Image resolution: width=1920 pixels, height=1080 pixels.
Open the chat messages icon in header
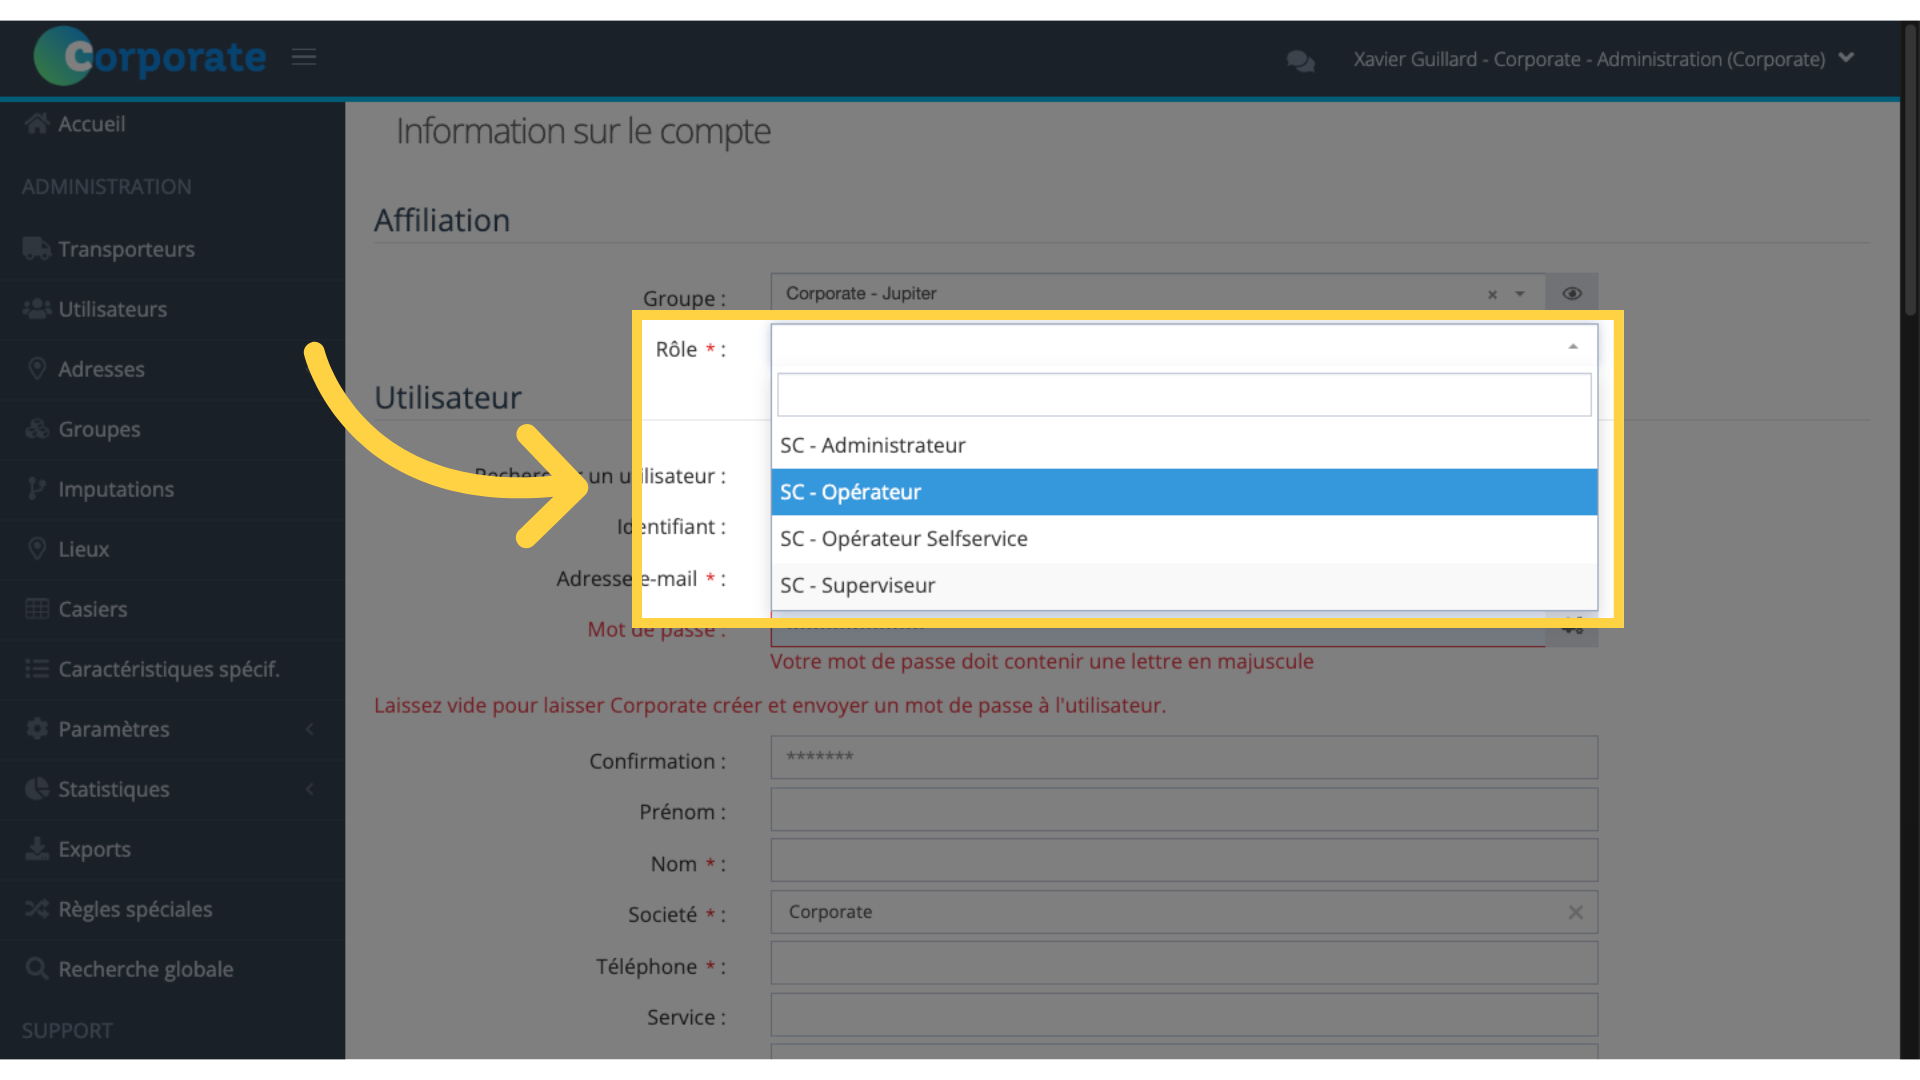pyautogui.click(x=1300, y=61)
